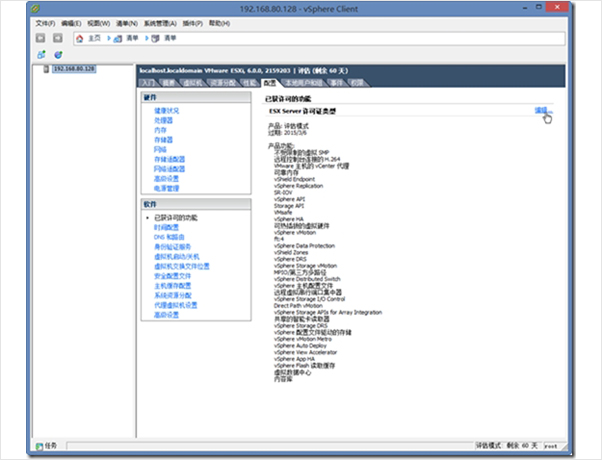The image size is (602, 460).
Task: Open the 清单(N) menu
Action: [127, 23]
